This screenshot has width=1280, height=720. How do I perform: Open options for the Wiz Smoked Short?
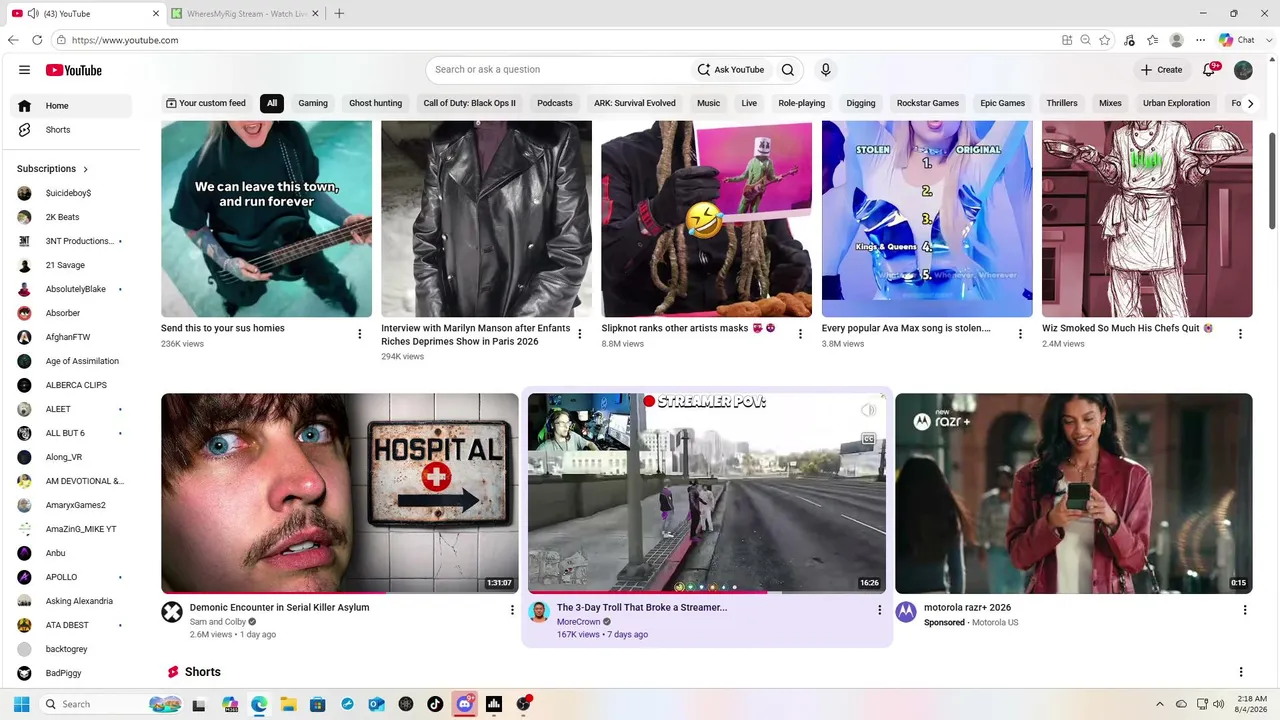(1240, 334)
